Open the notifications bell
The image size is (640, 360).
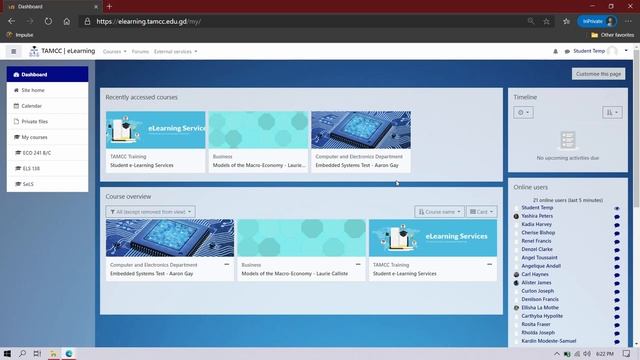(556, 51)
